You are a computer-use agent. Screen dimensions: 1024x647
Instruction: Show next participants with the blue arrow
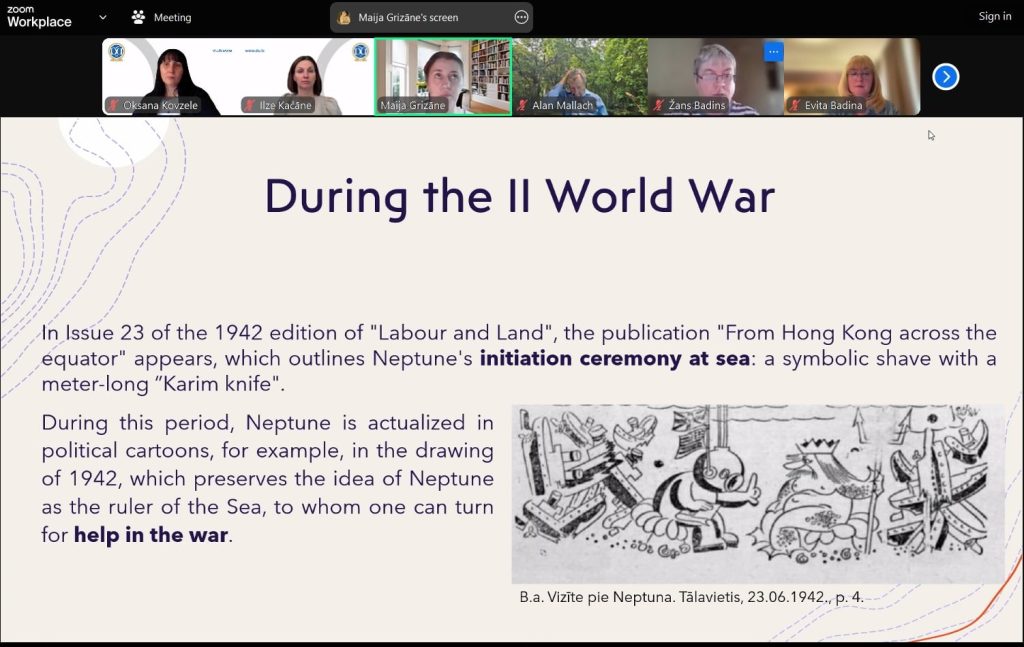click(x=946, y=77)
